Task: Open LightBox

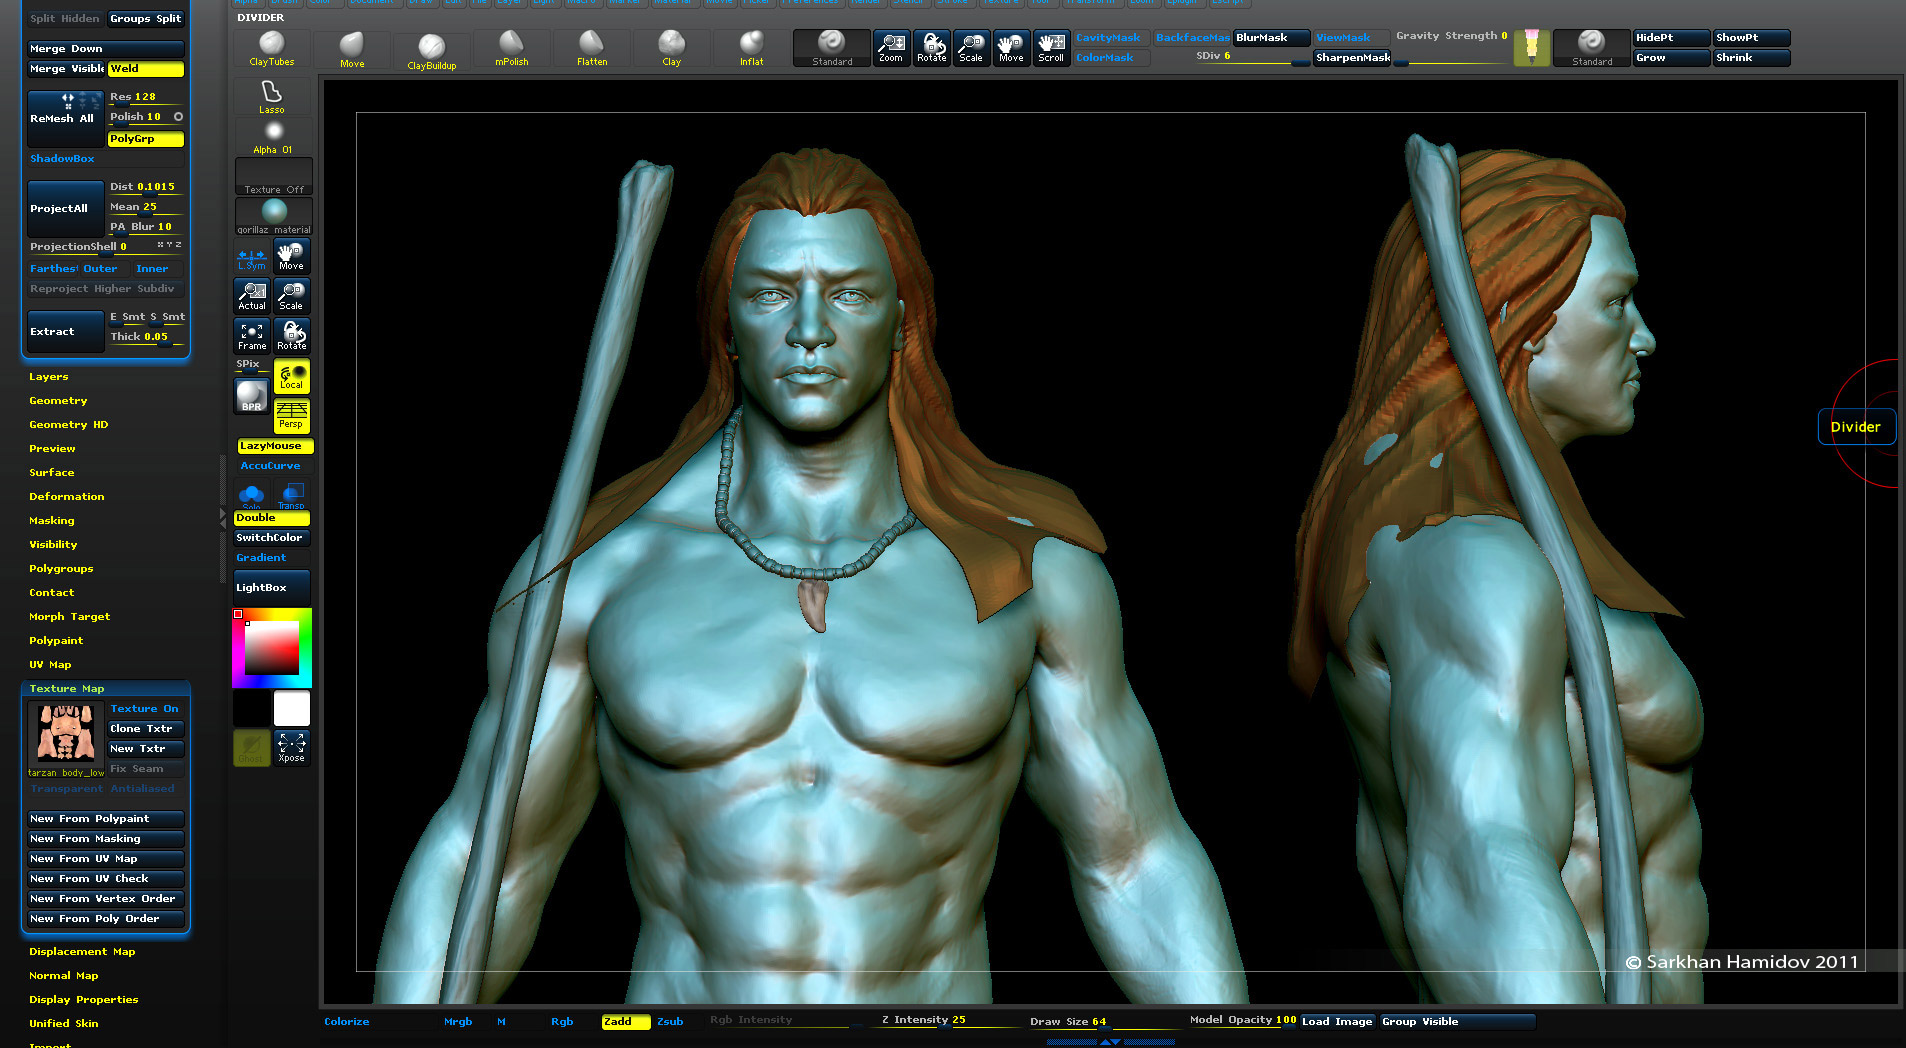Action: click(x=272, y=588)
